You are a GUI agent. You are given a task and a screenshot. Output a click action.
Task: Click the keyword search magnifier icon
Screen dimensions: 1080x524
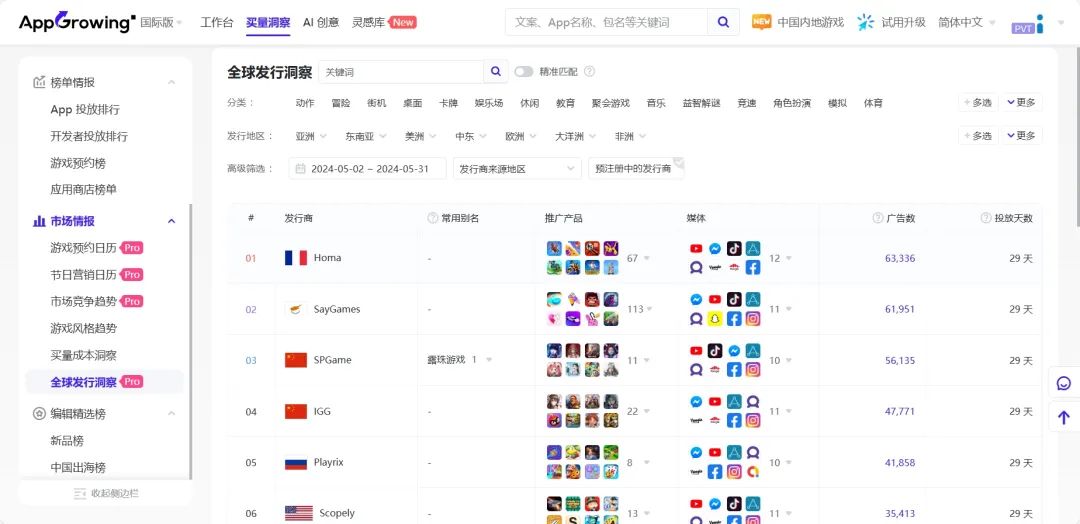(496, 72)
